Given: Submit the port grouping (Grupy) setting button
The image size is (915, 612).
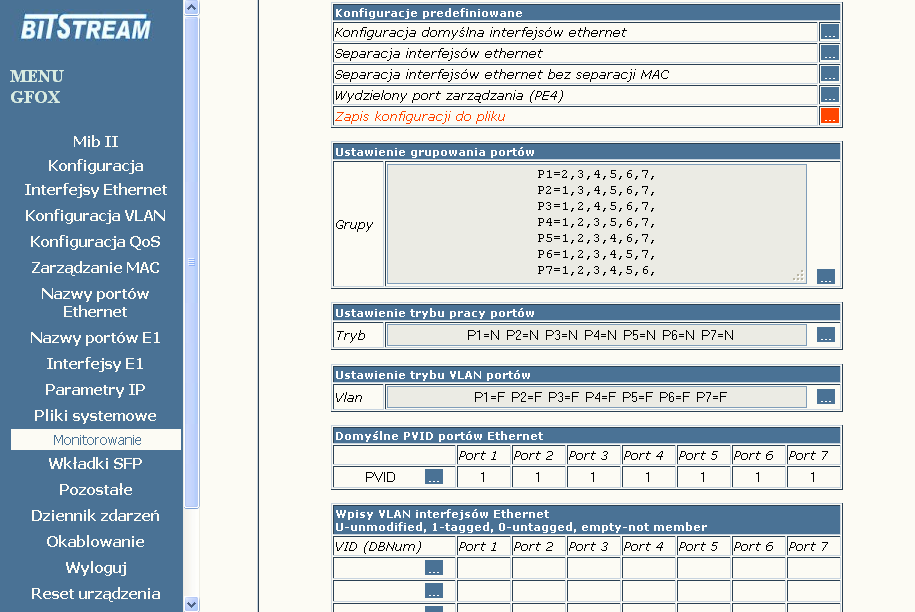Looking at the screenshot, I should point(825,277).
